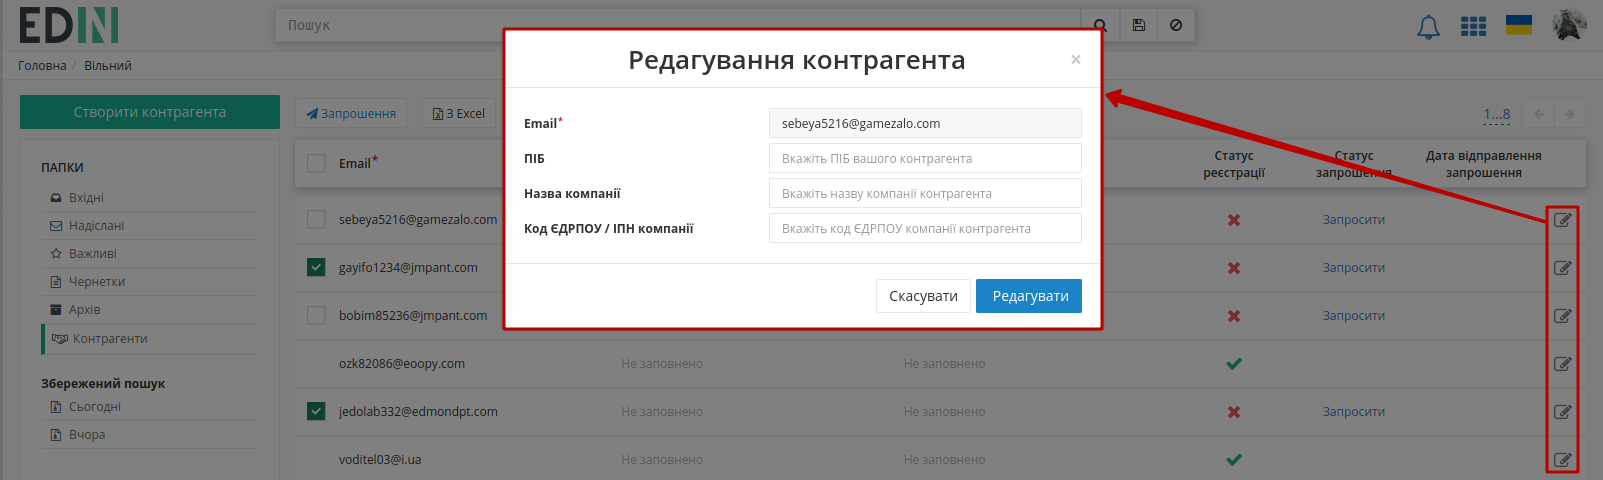This screenshot has width=1603, height=480.
Task: Click Запросити for gayifo1234@jmpant.com
Action: tap(1353, 268)
